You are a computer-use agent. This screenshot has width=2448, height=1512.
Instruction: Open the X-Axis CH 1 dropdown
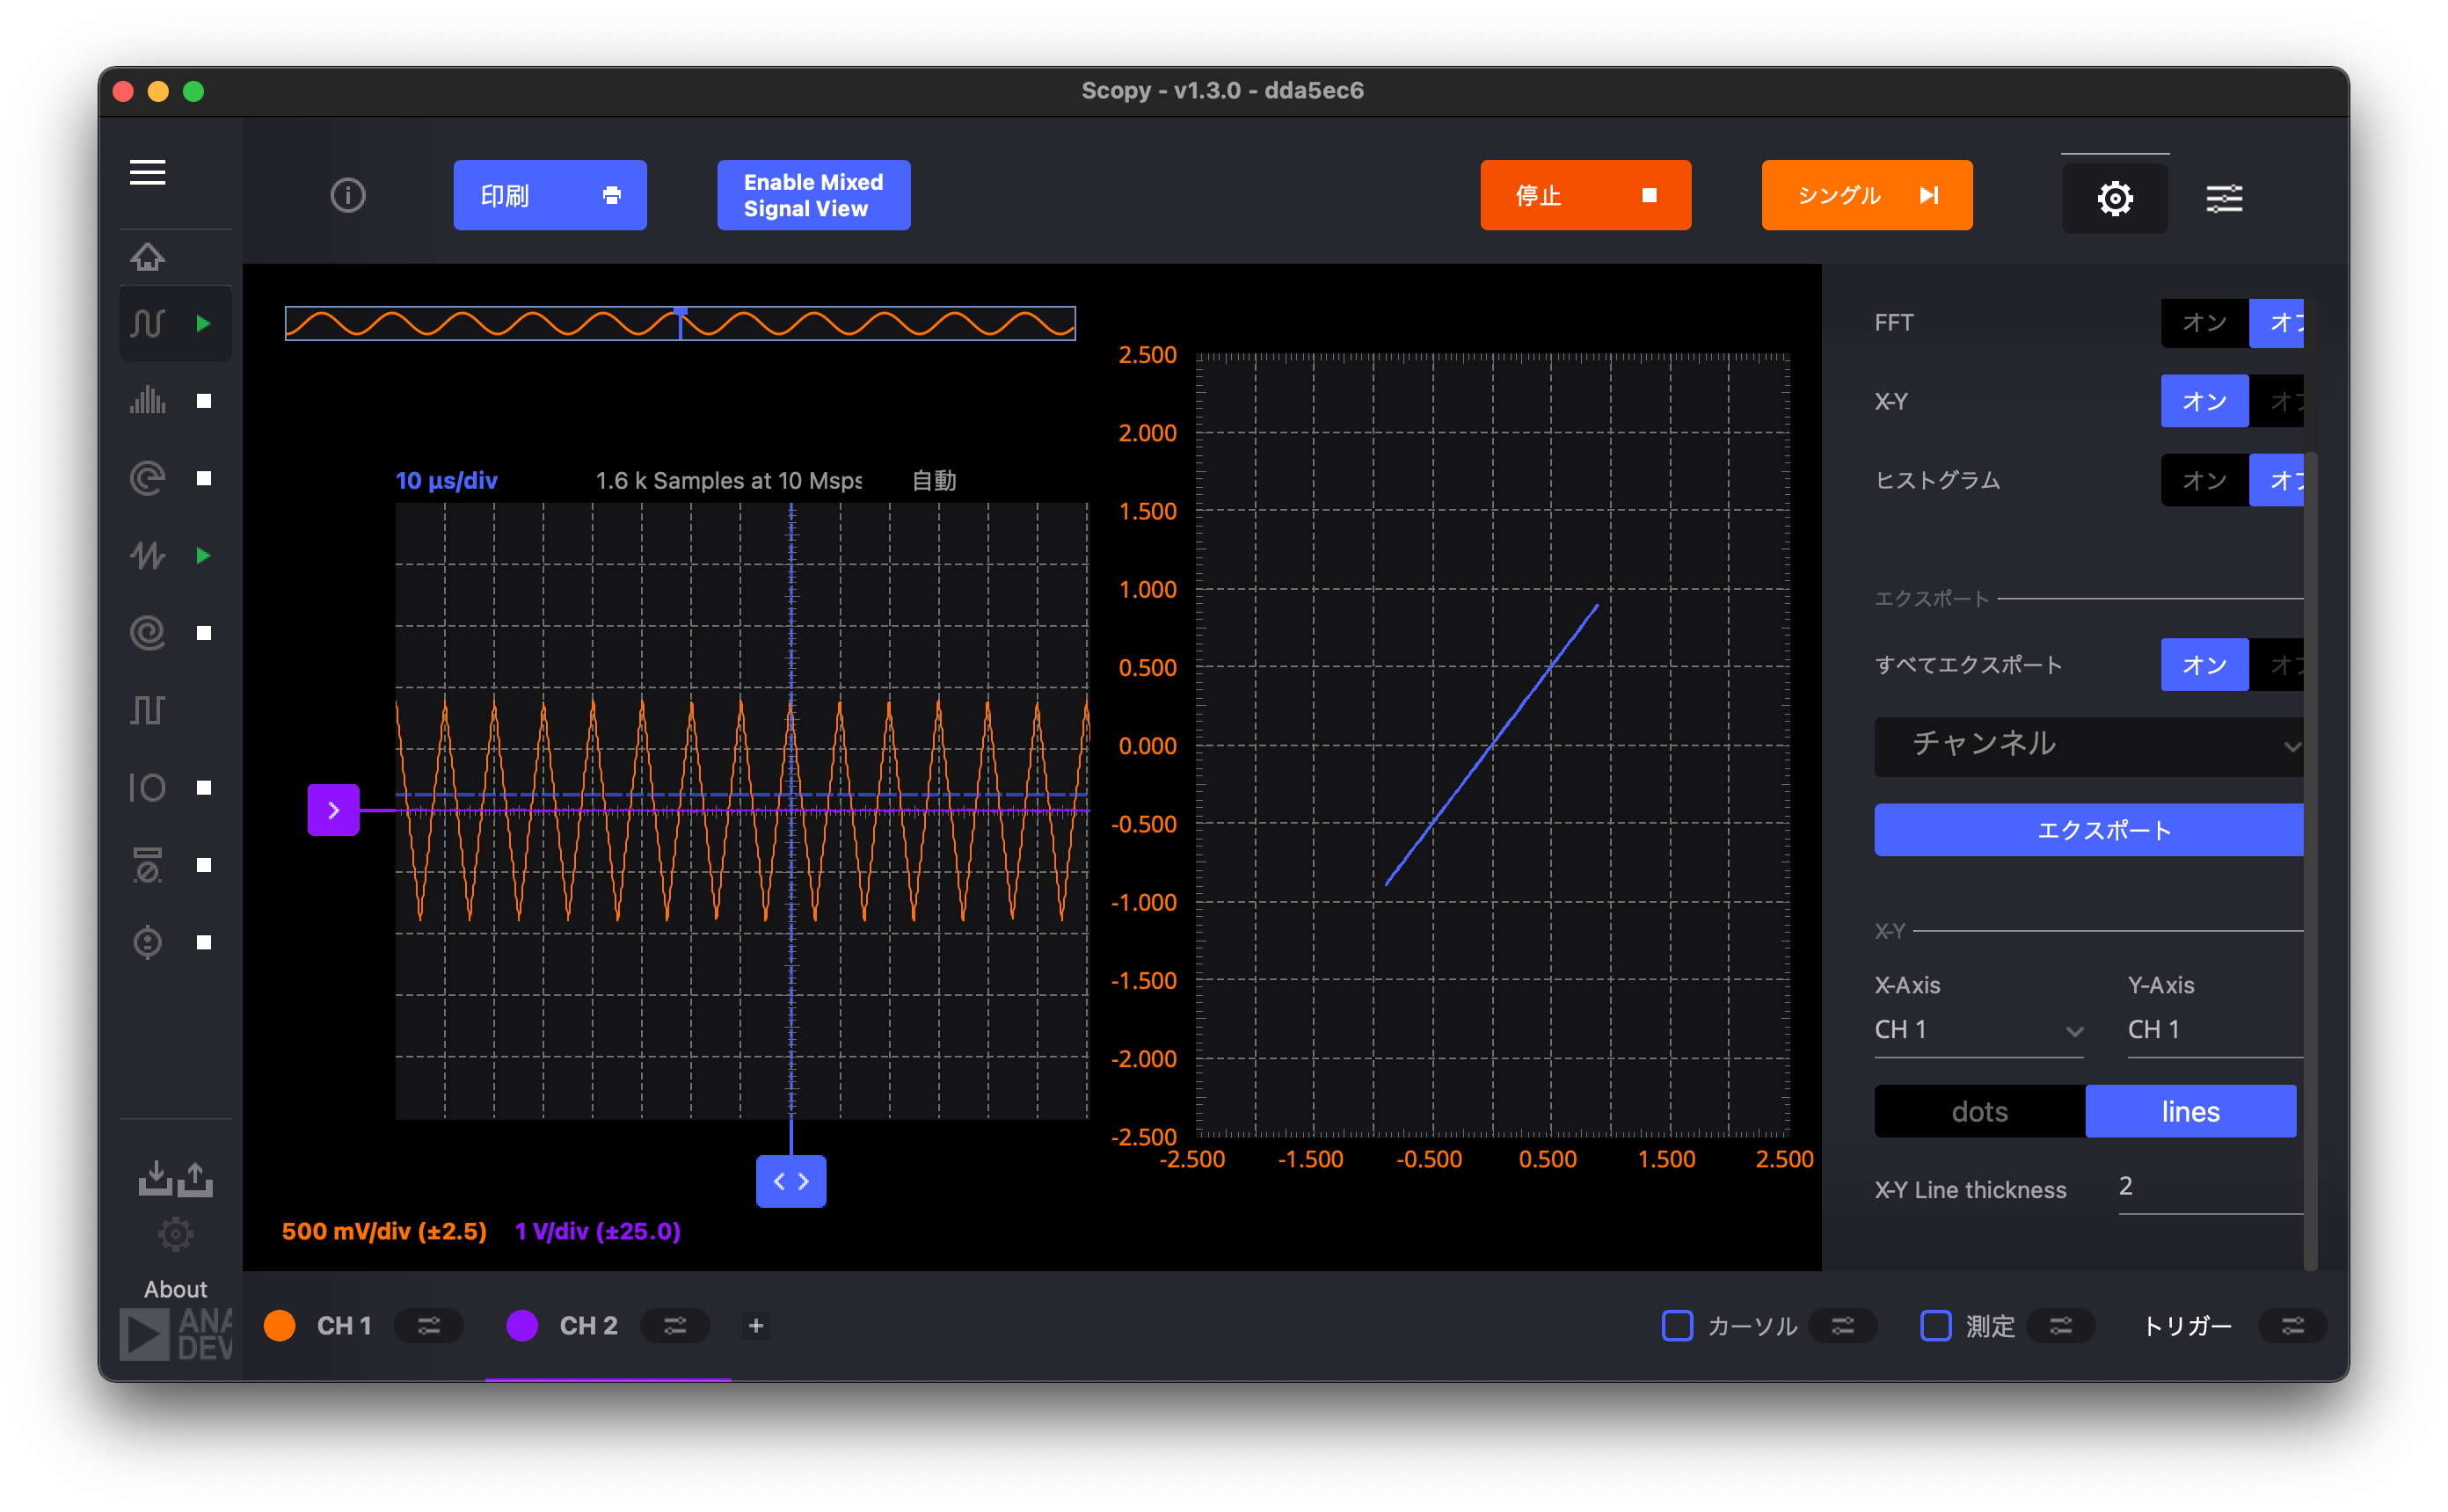tap(1978, 1029)
